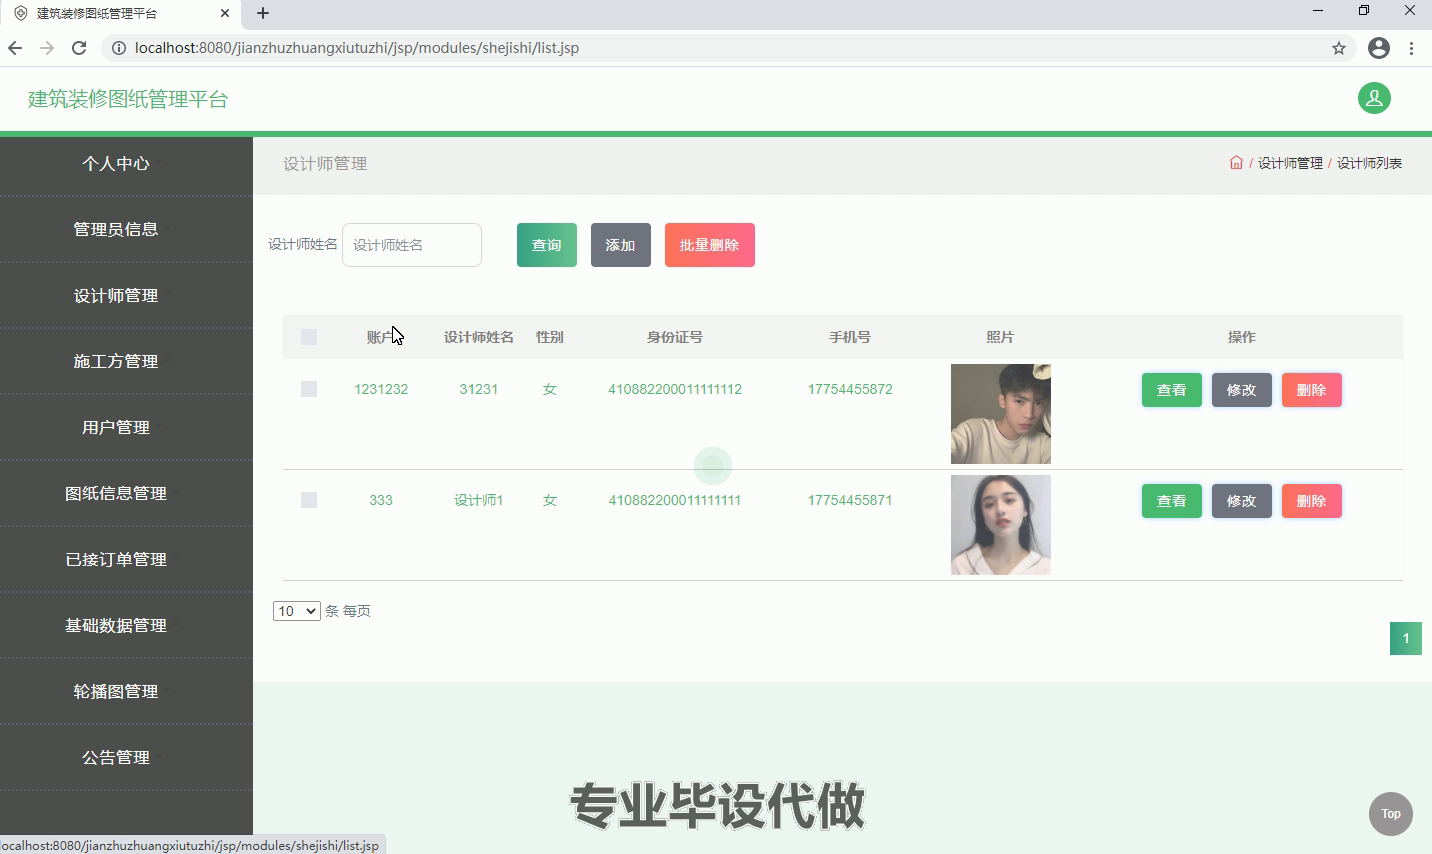Click 修改 for 设计师1
Image resolution: width=1432 pixels, height=854 pixels.
(x=1242, y=501)
